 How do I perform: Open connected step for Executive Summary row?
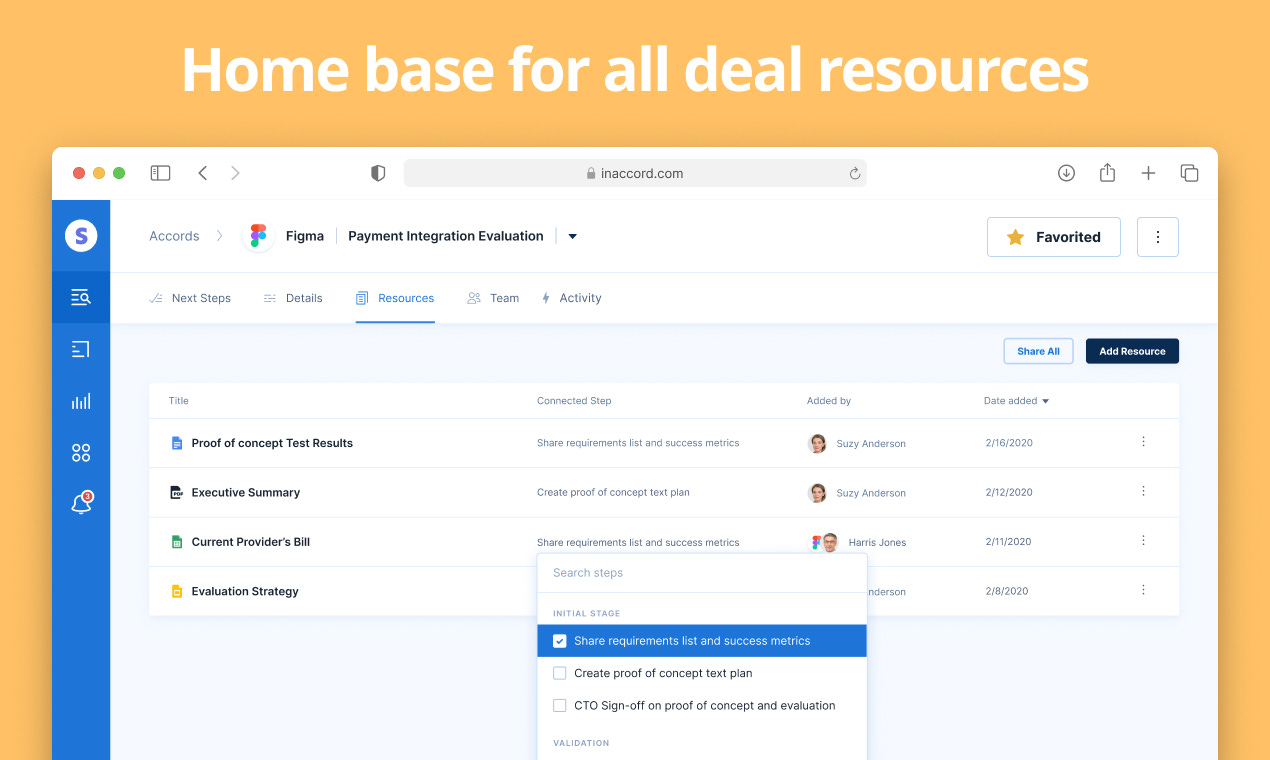pyautogui.click(x=613, y=492)
